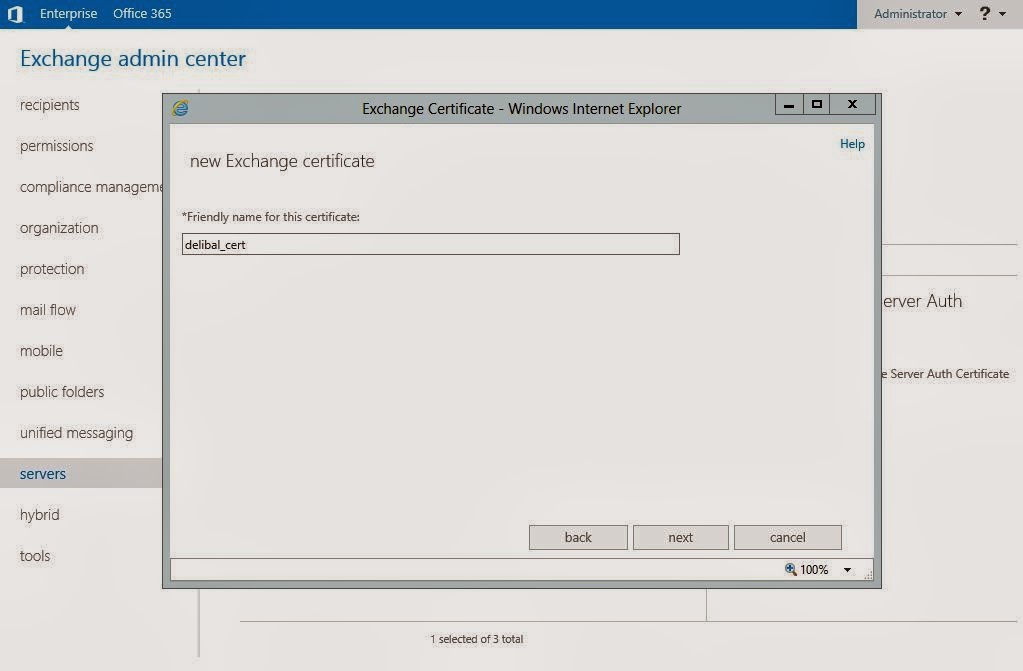Click the Internet Explorer icon in dialog title
Image resolution: width=1023 pixels, height=671 pixels.
click(x=180, y=108)
